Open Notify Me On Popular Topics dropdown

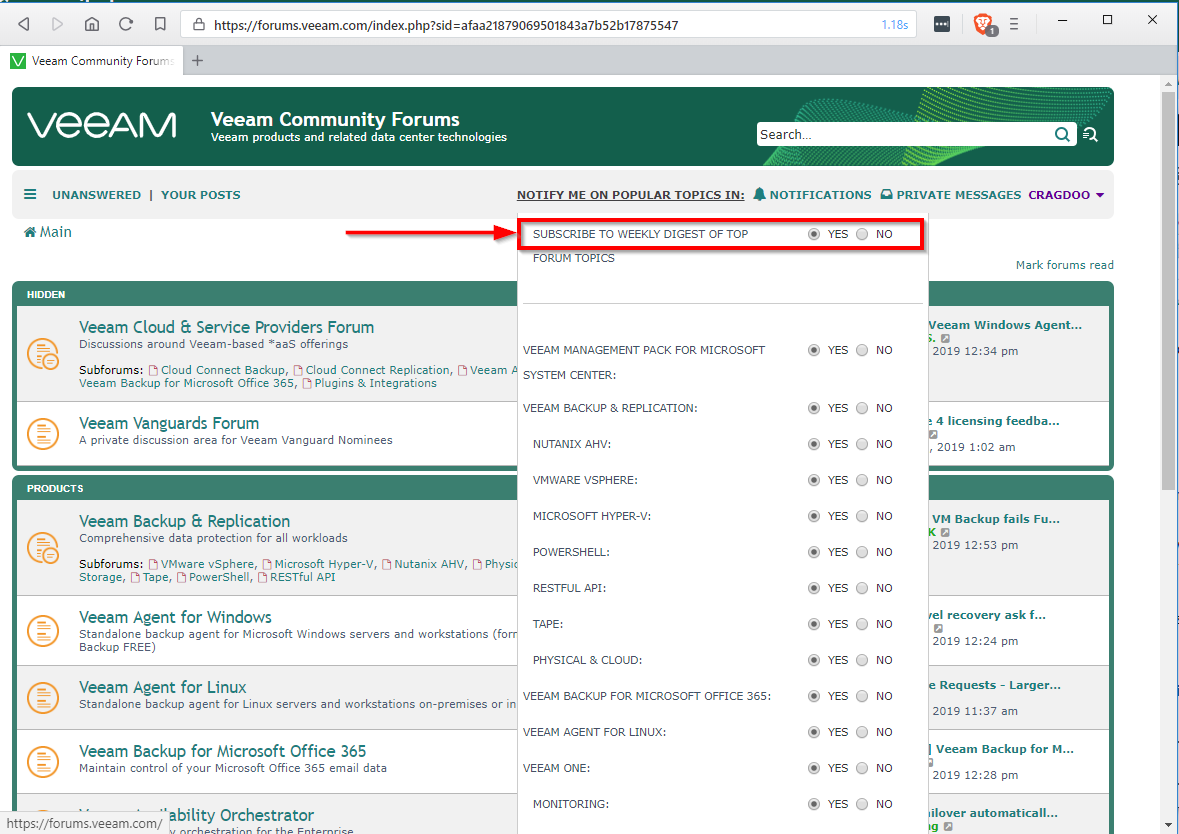pos(631,195)
